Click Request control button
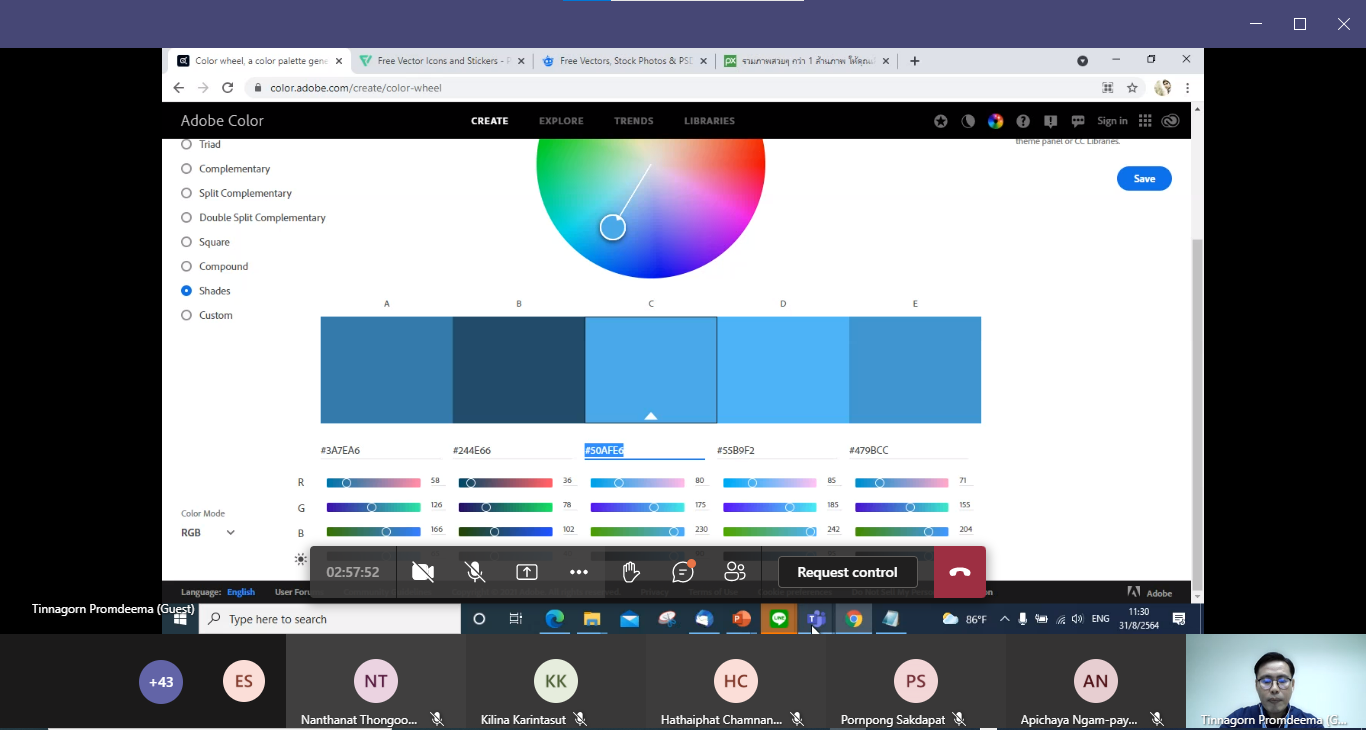Image resolution: width=1366 pixels, height=730 pixels. click(847, 572)
